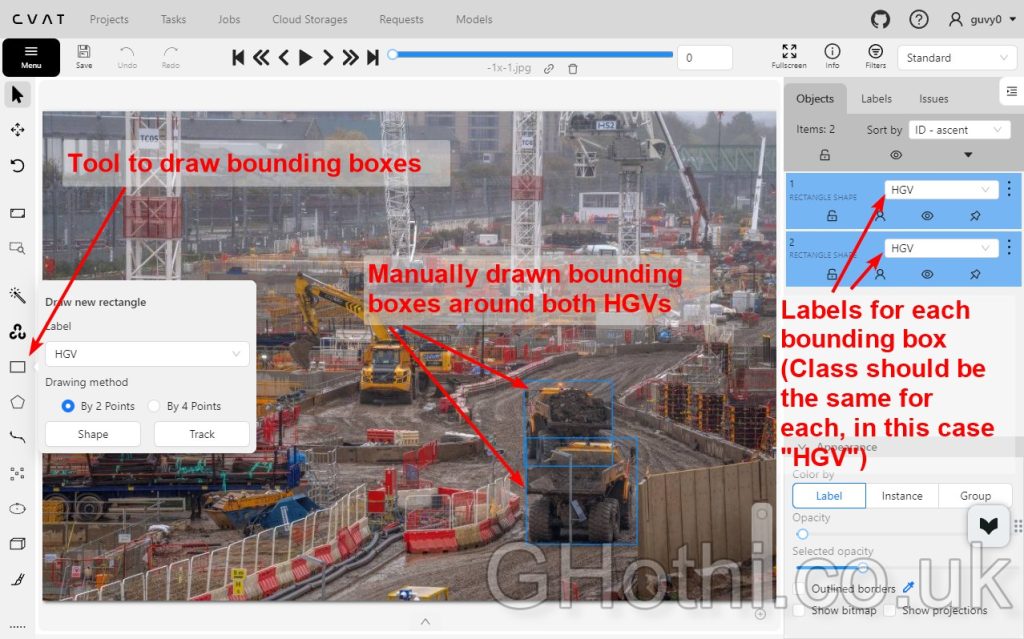Screen dimensions: 1024x639
Task: Open the Standard workspace dropdown
Action: tap(957, 58)
